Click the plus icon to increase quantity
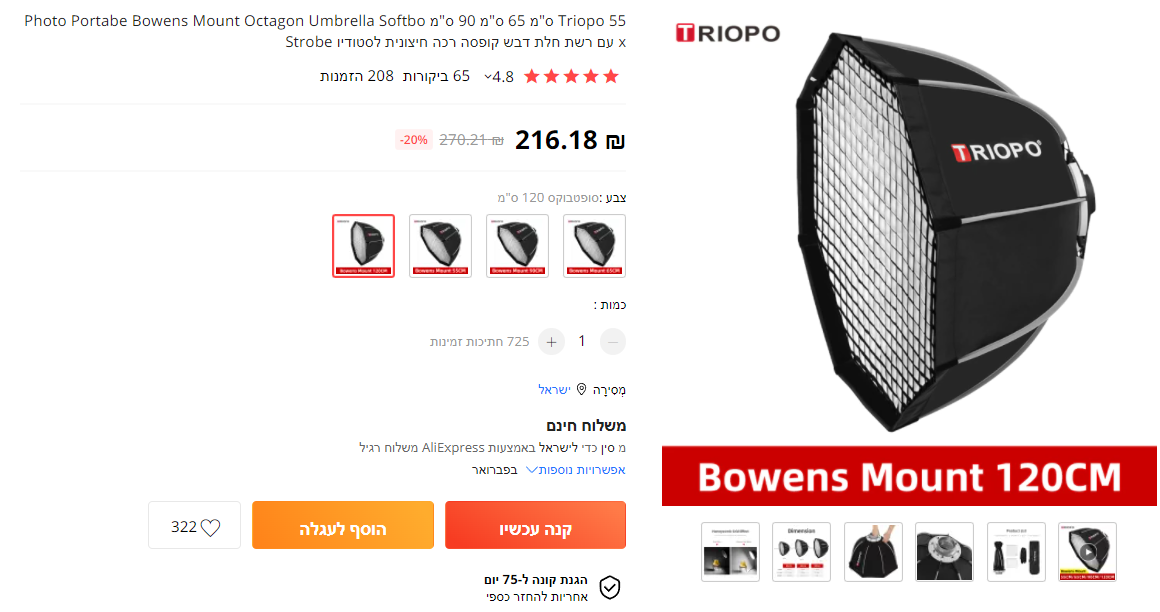 point(551,342)
